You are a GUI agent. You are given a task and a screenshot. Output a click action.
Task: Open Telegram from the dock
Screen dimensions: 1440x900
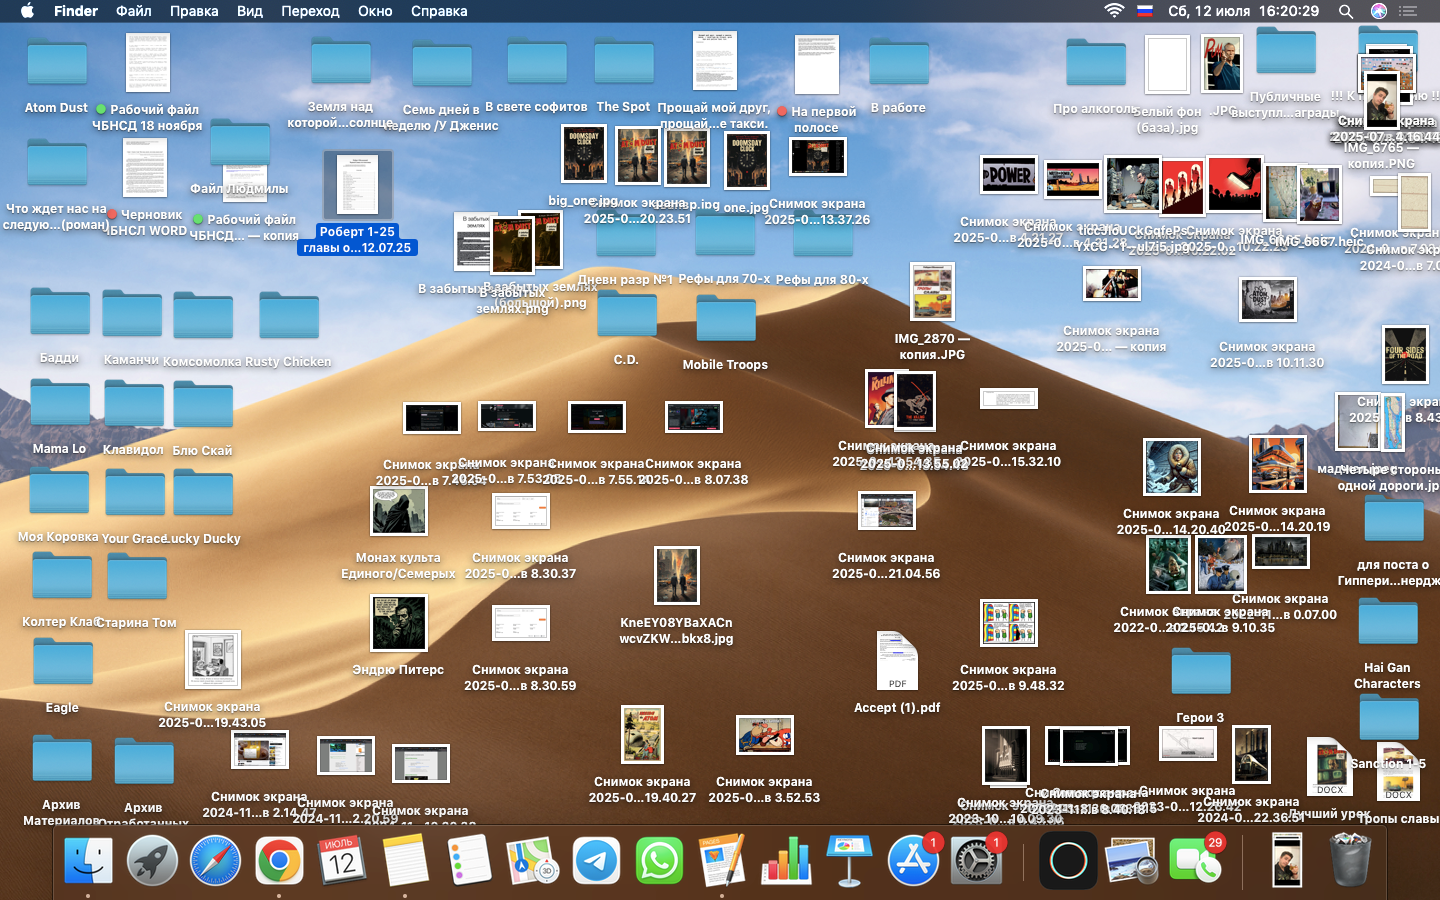point(597,861)
